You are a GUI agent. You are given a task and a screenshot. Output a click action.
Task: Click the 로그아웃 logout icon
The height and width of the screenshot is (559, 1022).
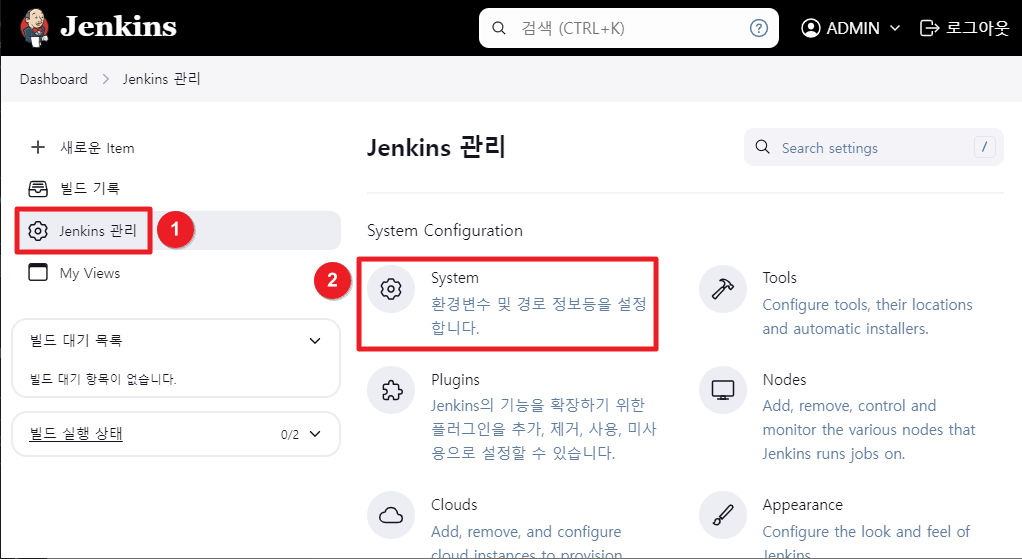tap(929, 28)
